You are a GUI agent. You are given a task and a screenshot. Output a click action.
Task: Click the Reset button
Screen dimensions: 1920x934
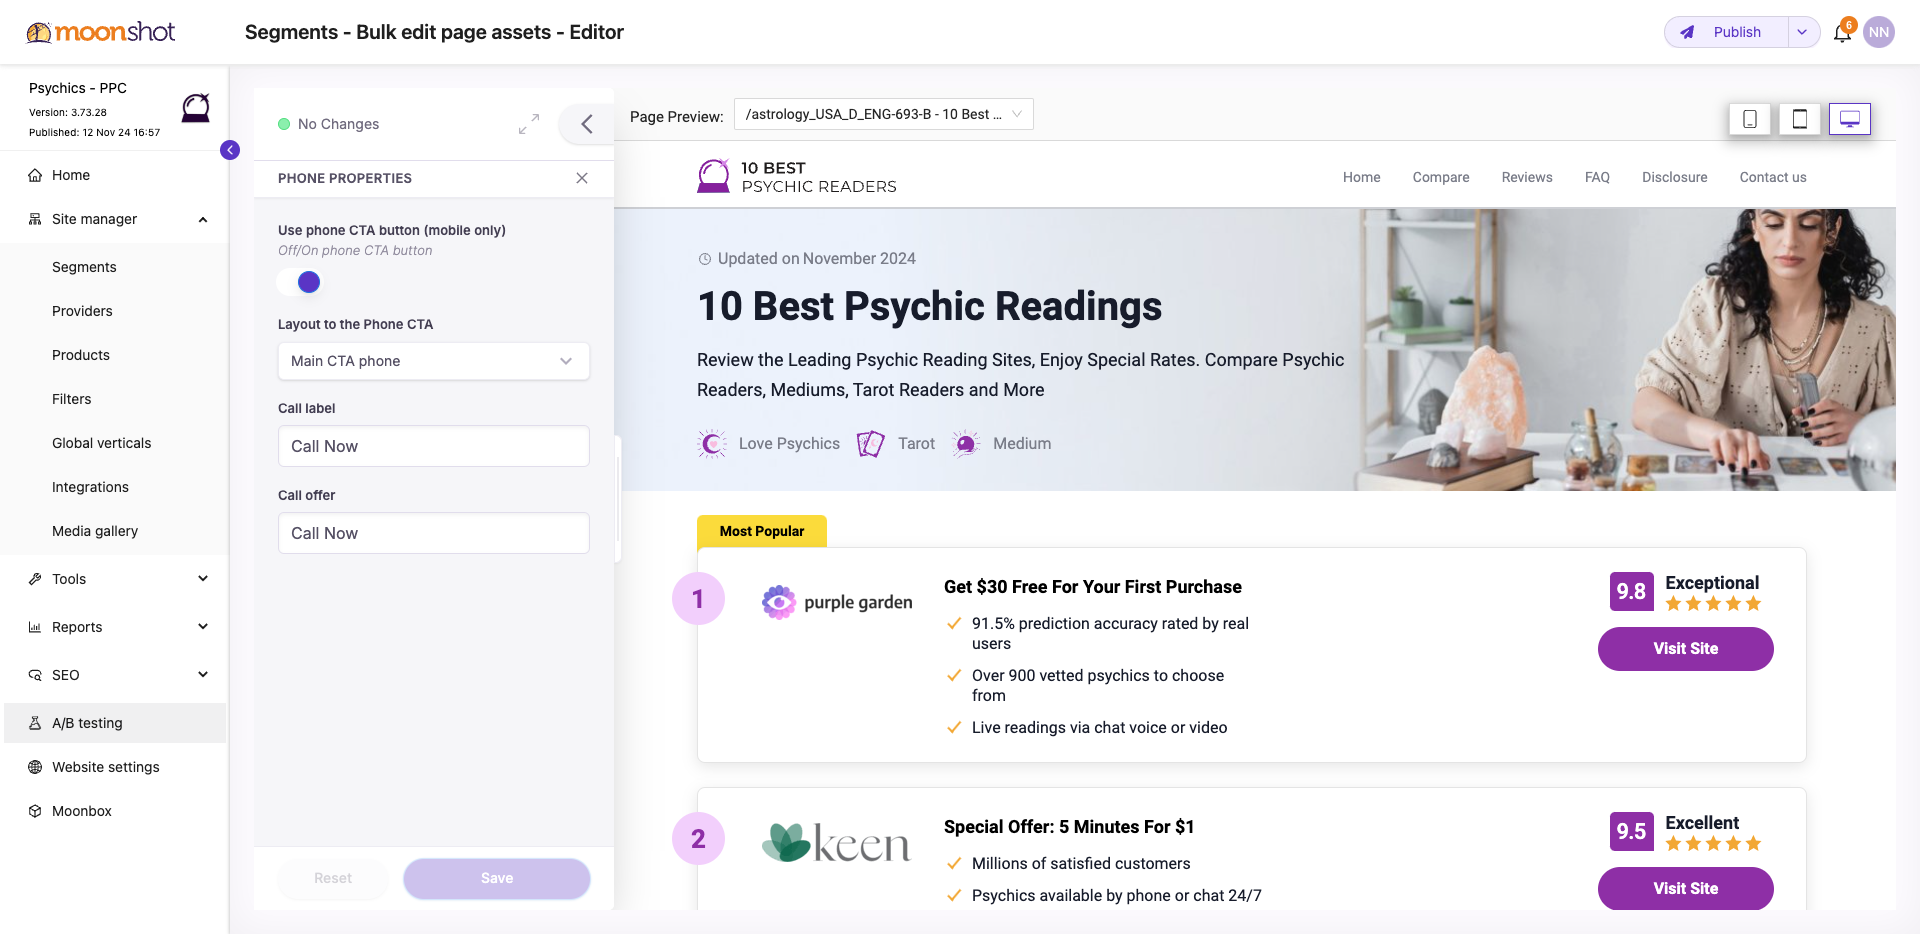tap(333, 878)
